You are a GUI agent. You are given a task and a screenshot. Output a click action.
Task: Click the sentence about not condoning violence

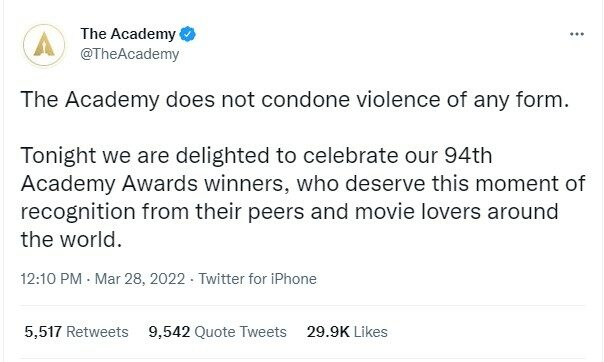coord(295,100)
